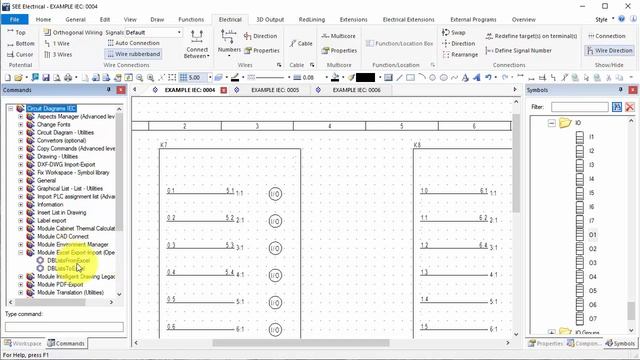Click the Undo arrow icon
The image size is (640, 360).
pos(488,77)
